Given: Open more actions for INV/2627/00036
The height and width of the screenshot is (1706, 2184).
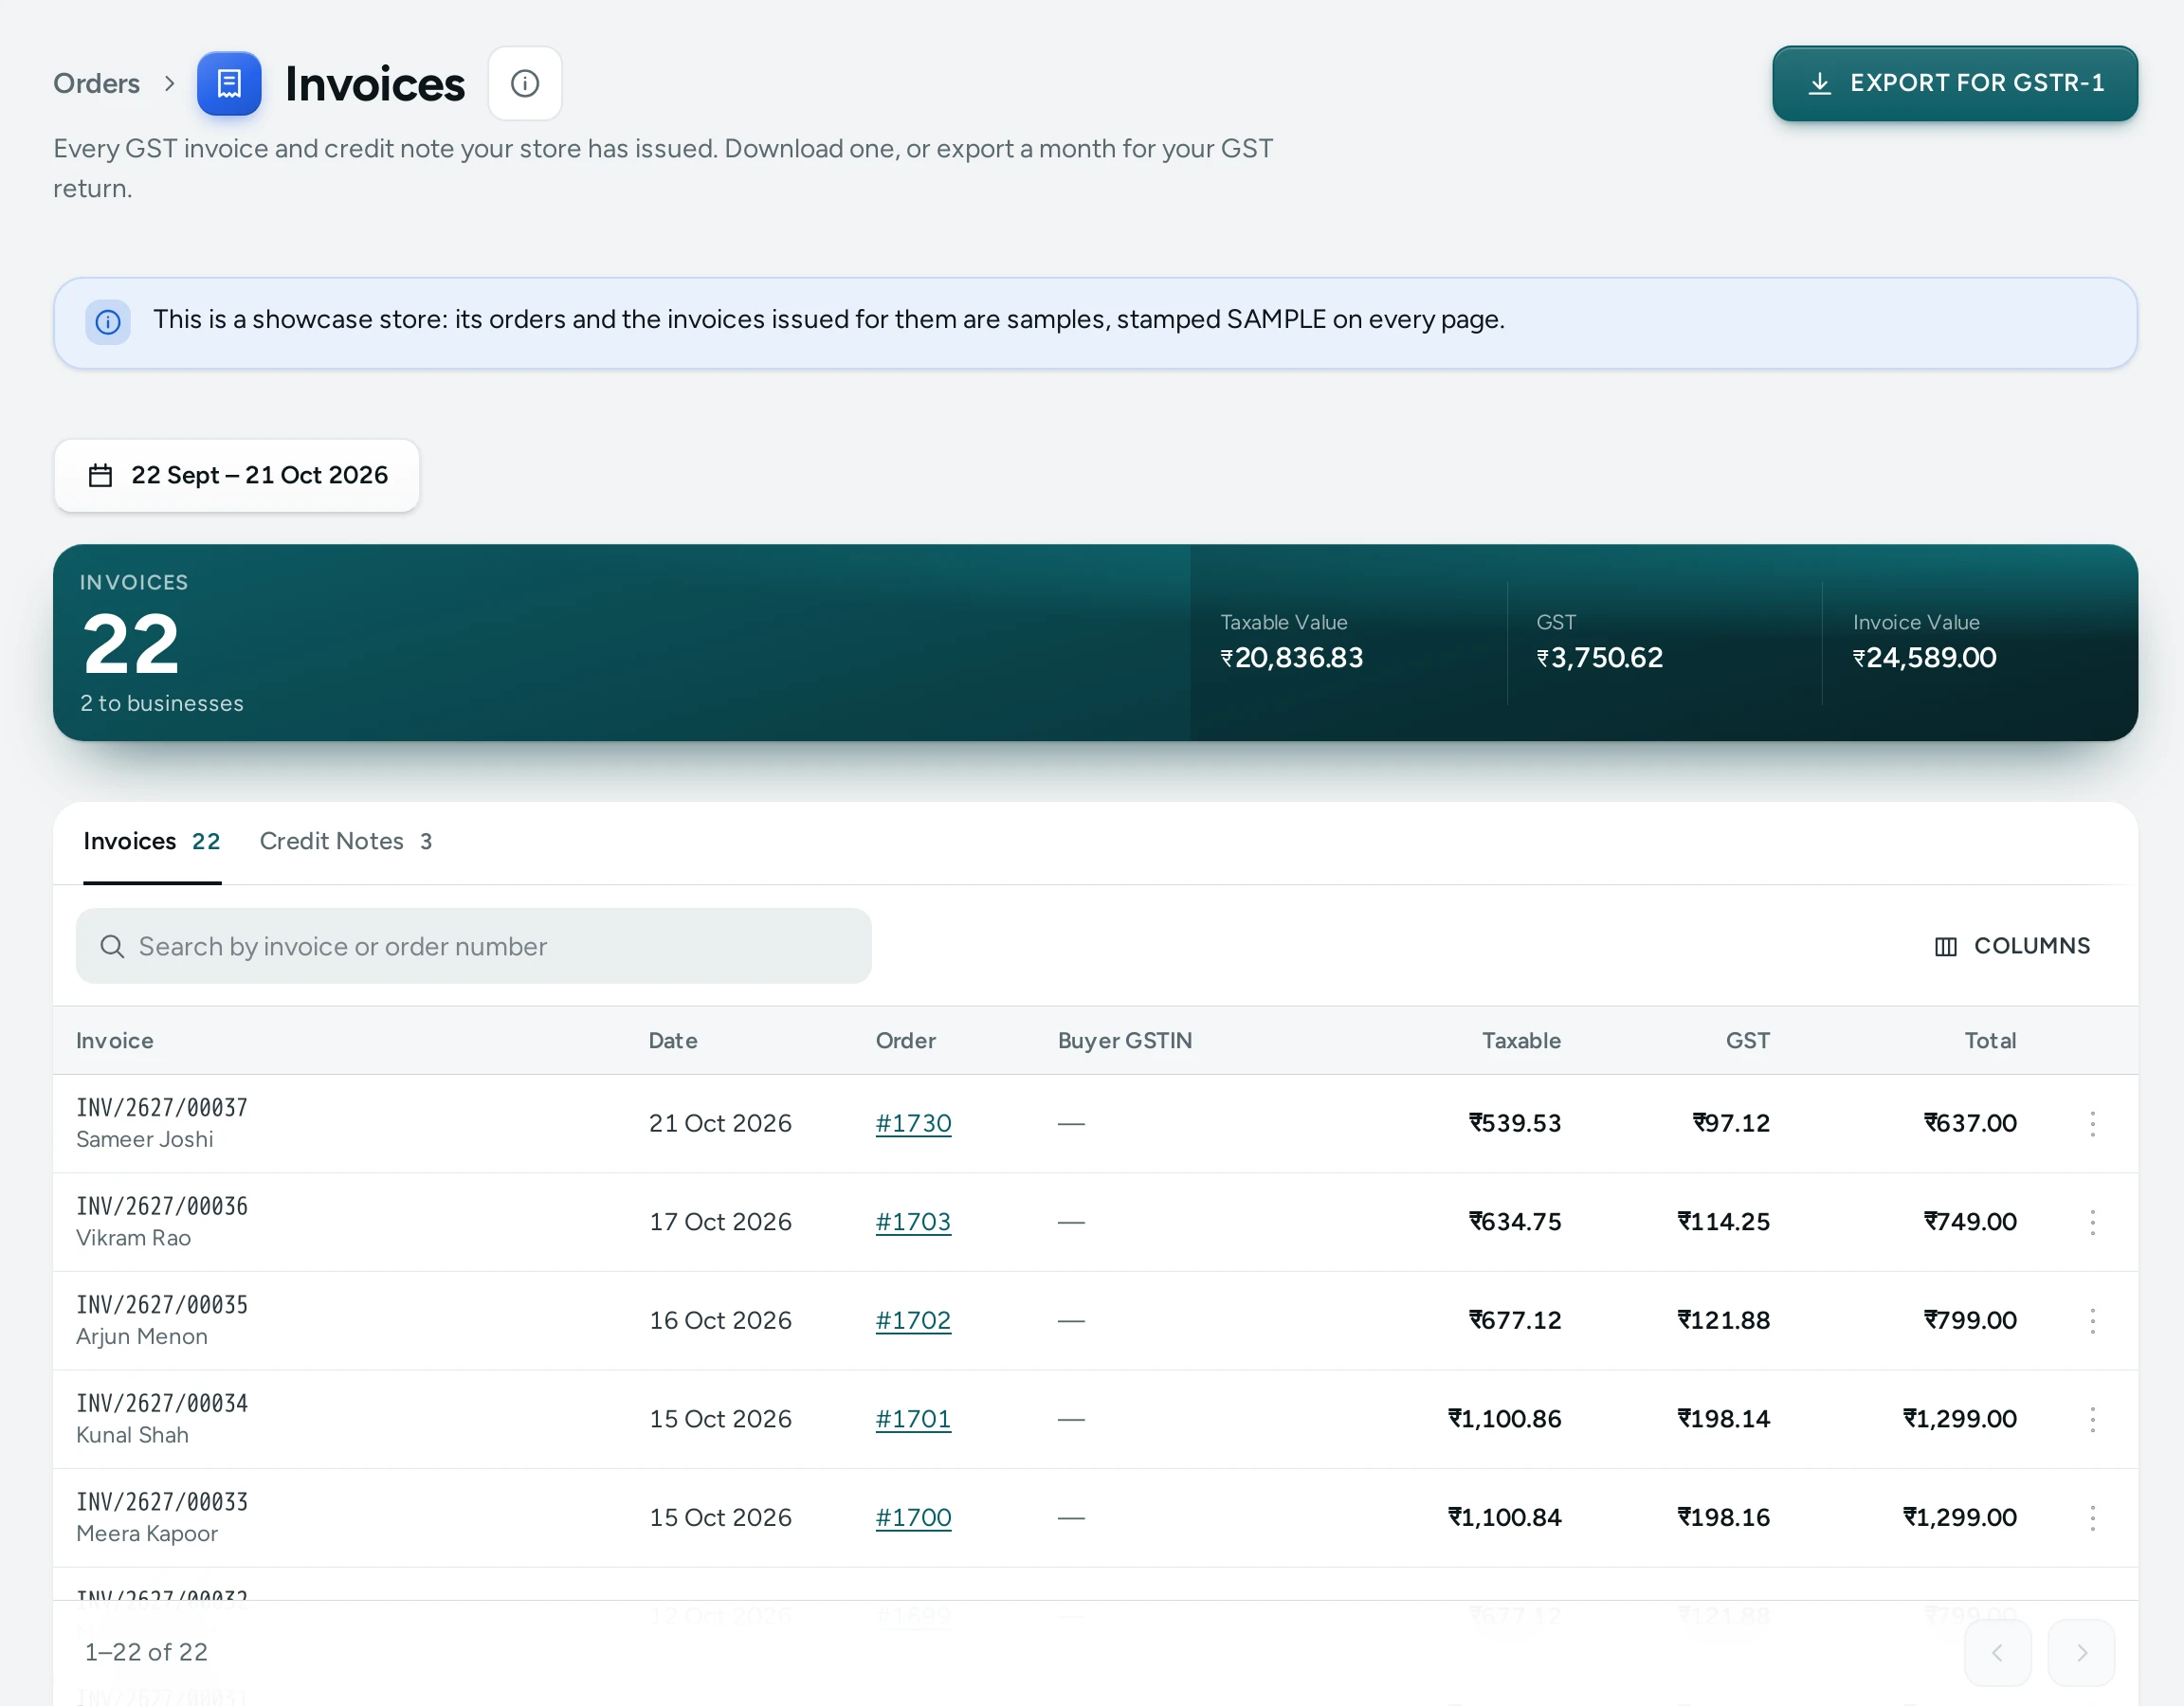Looking at the screenshot, I should pos(2092,1222).
